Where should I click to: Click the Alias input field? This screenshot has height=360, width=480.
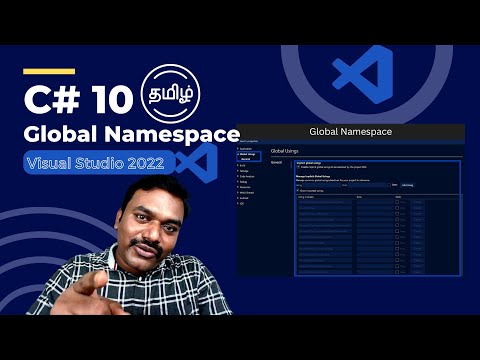point(367,185)
